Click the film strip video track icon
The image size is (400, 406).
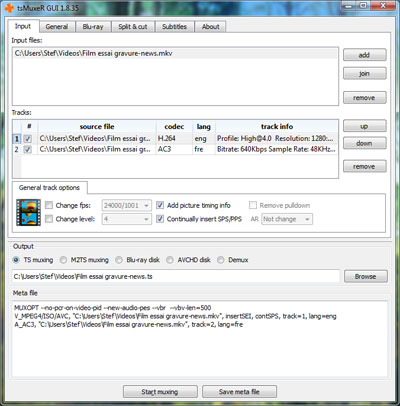28,212
